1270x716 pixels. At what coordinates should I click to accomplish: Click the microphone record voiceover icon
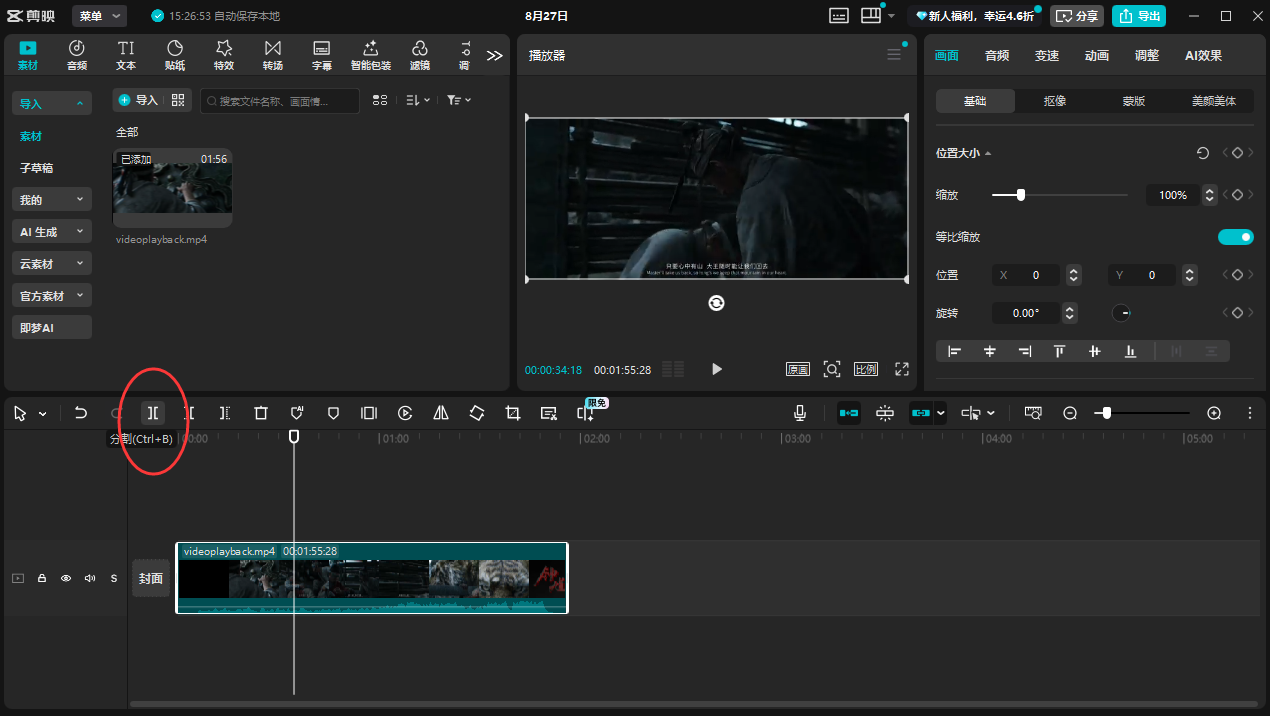pyautogui.click(x=800, y=413)
